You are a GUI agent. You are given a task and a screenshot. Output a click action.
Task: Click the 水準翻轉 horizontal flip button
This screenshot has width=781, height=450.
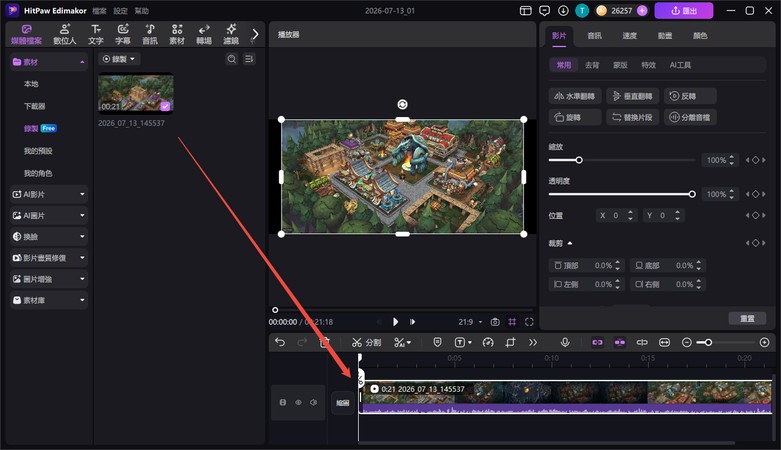coord(575,96)
